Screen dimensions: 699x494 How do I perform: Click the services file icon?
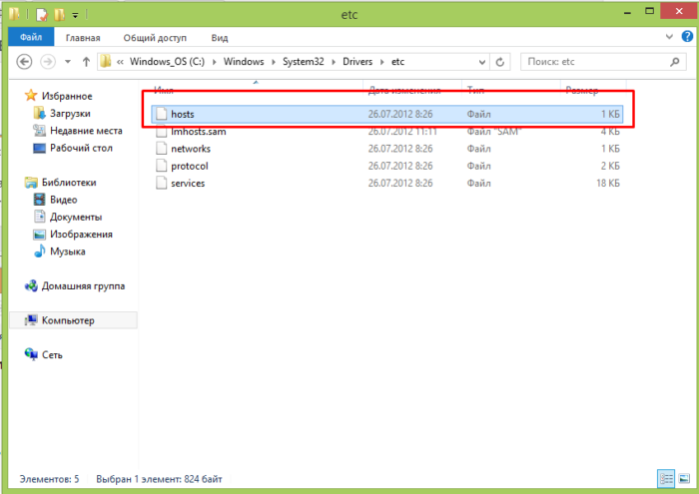161,183
